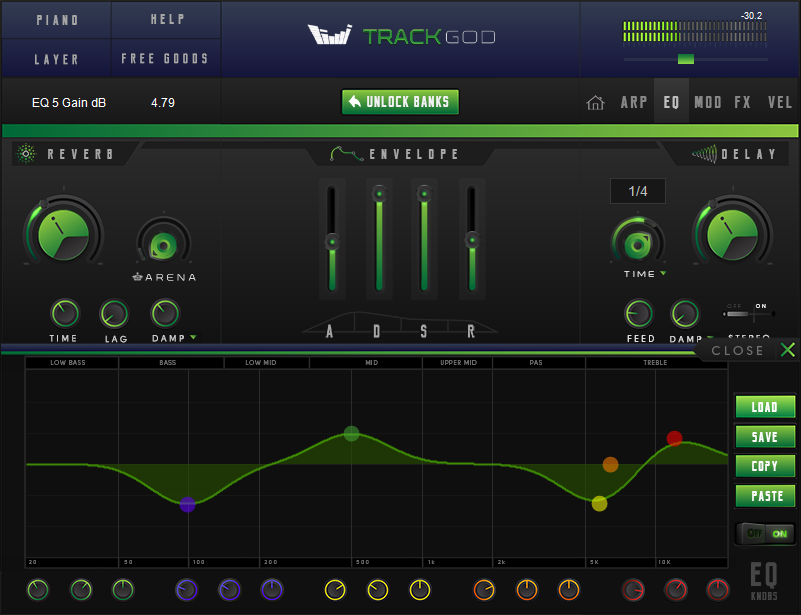Click the Delay waves icon
The image size is (801, 615).
point(704,154)
